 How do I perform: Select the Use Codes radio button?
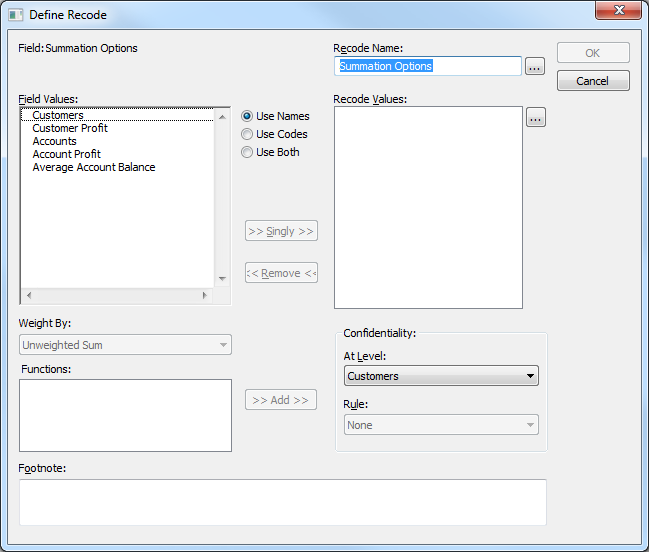(x=247, y=134)
